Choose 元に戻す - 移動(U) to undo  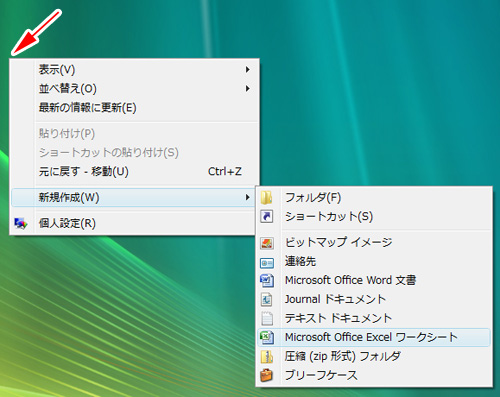coord(134,171)
